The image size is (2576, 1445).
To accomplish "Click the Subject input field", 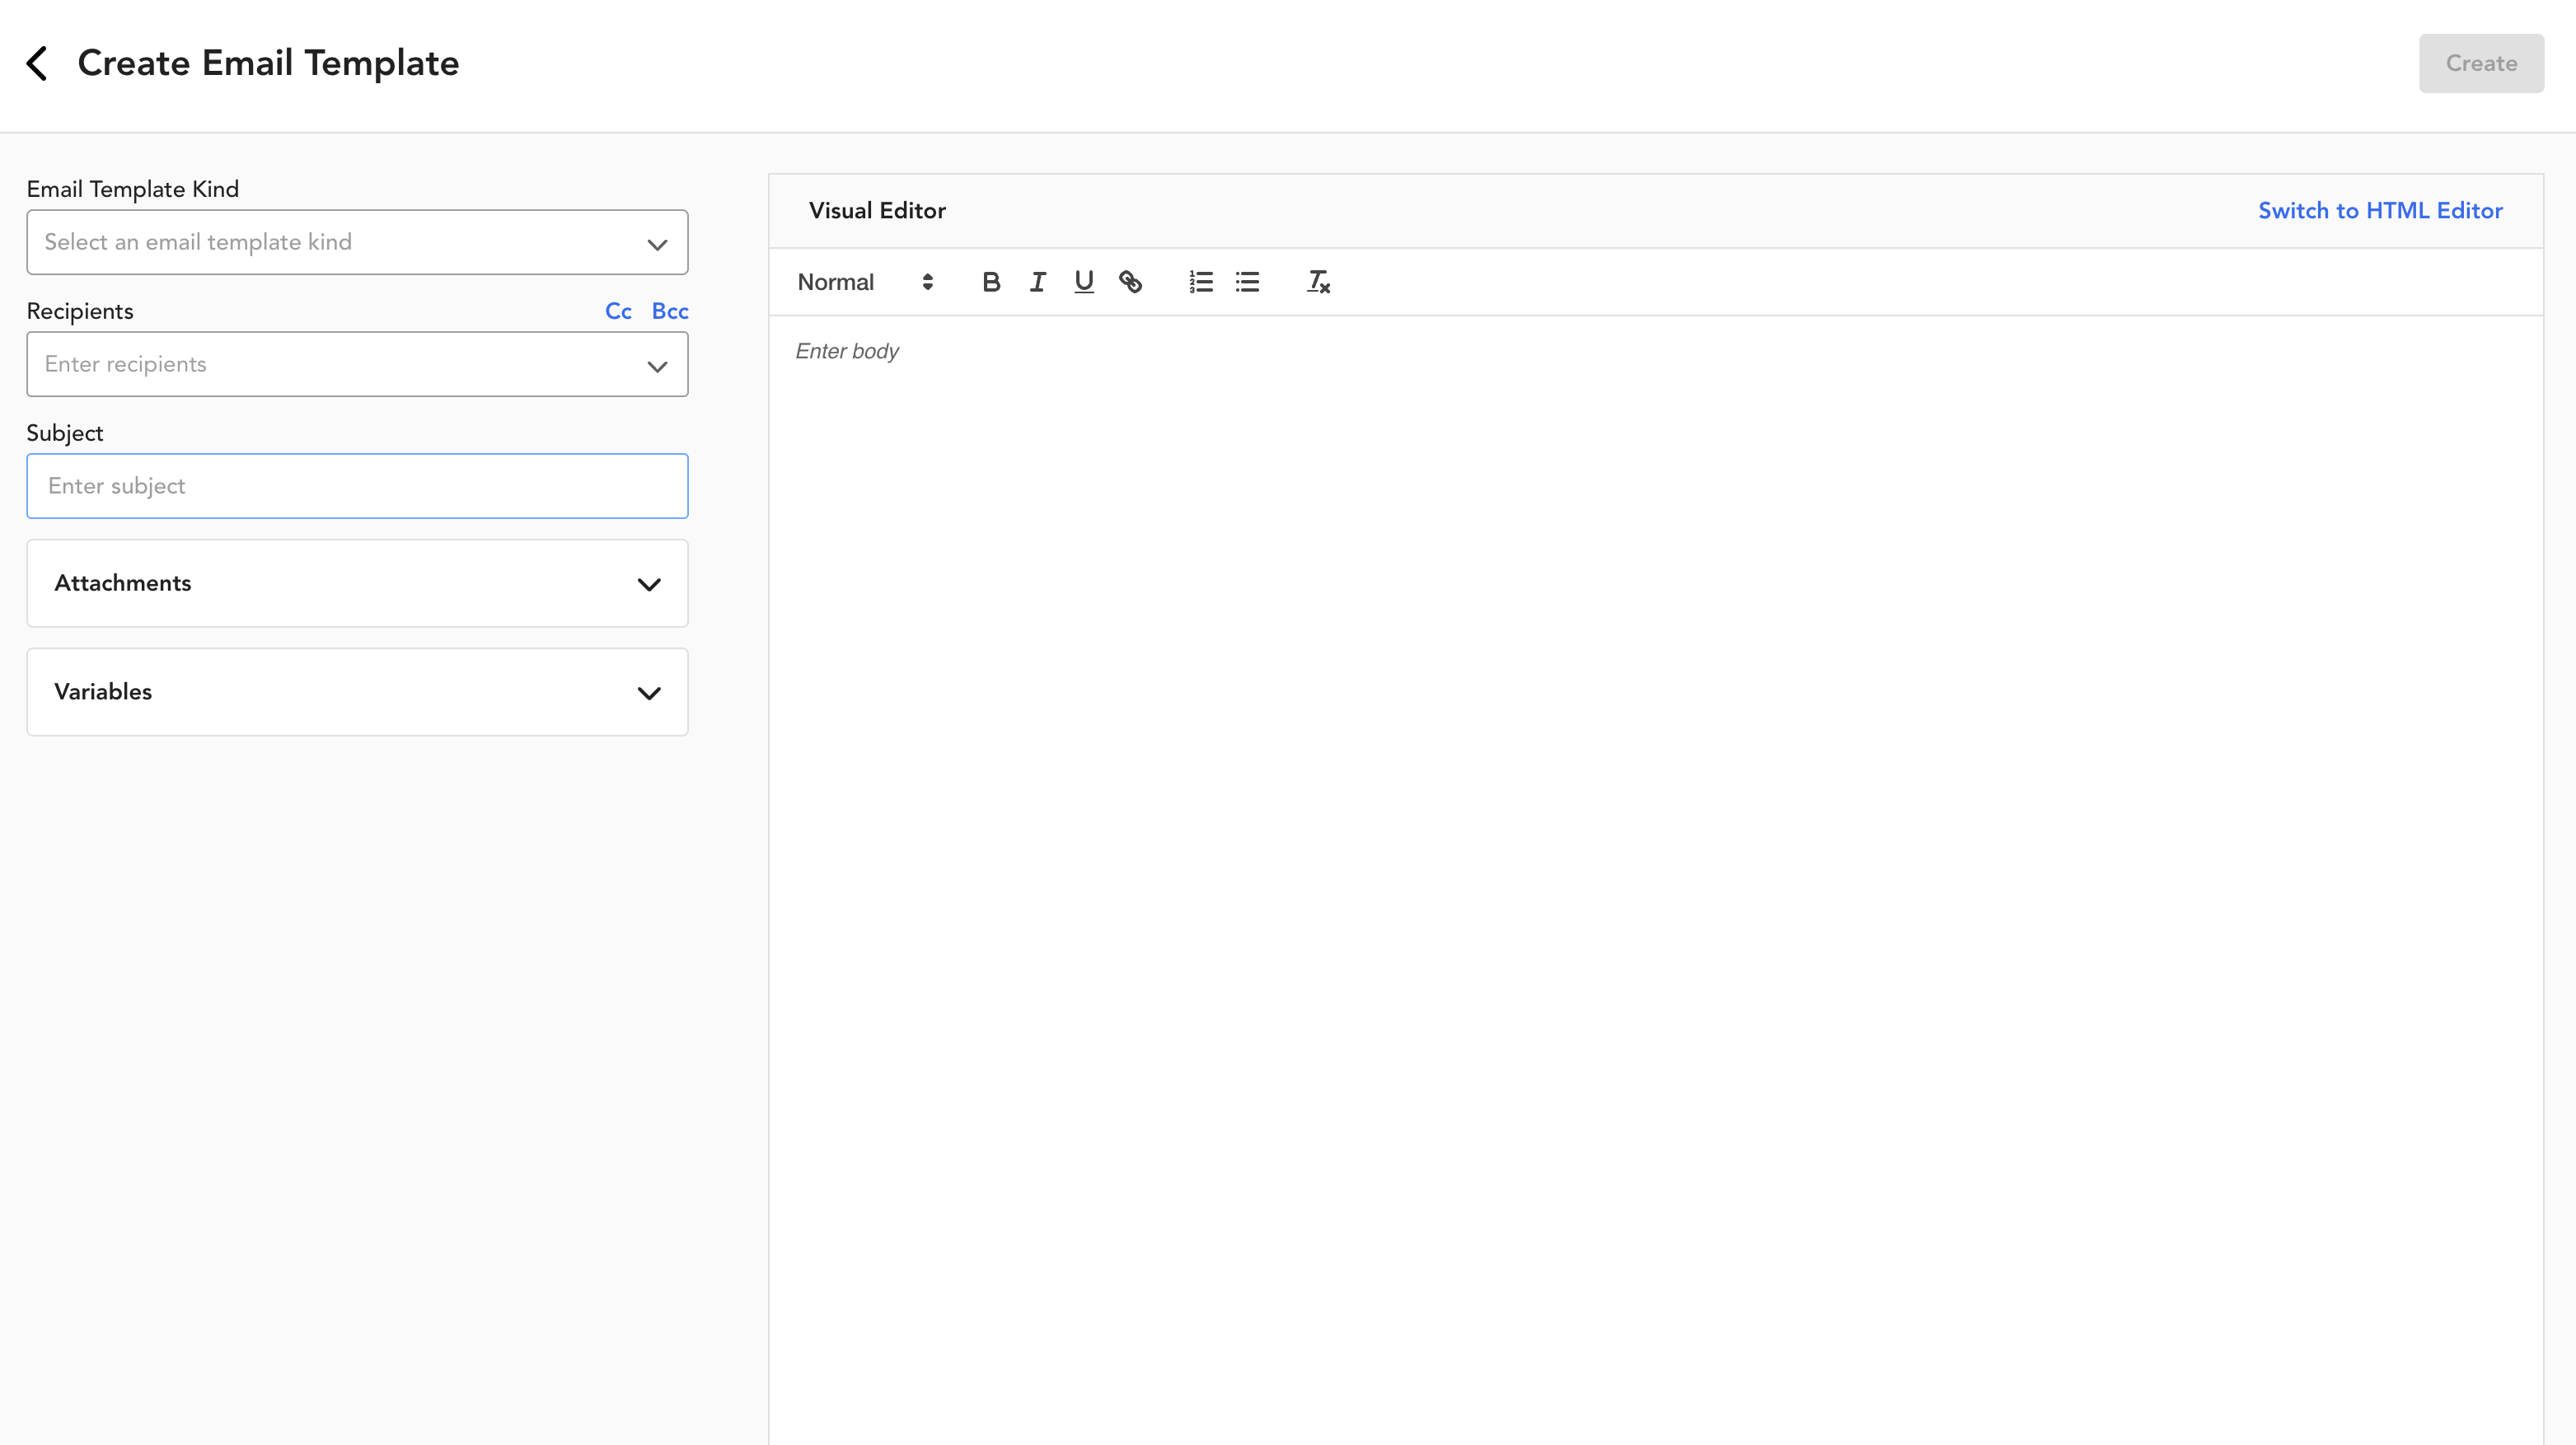I will tap(358, 486).
